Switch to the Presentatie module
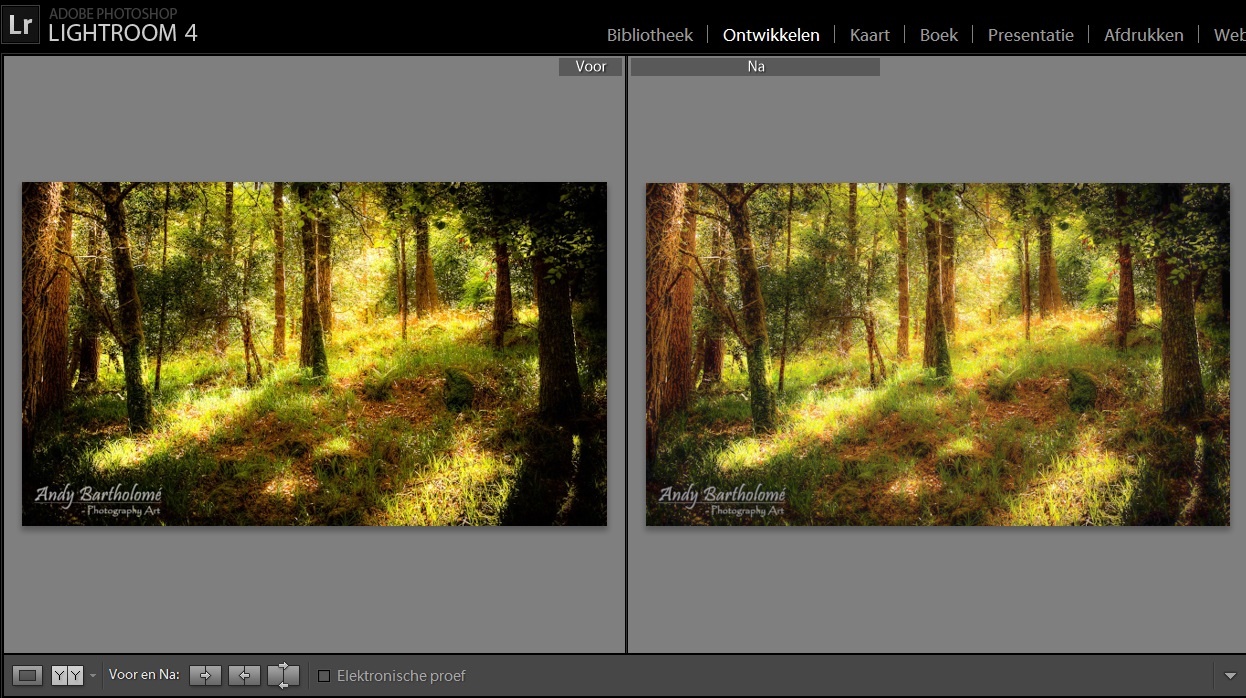 tap(1031, 35)
